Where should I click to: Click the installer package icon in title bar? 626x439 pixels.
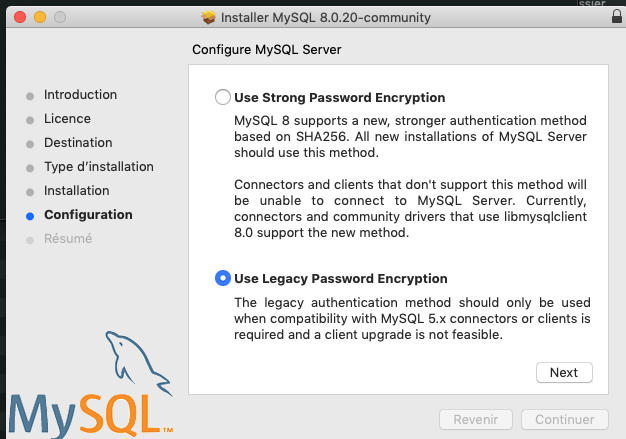(x=209, y=18)
